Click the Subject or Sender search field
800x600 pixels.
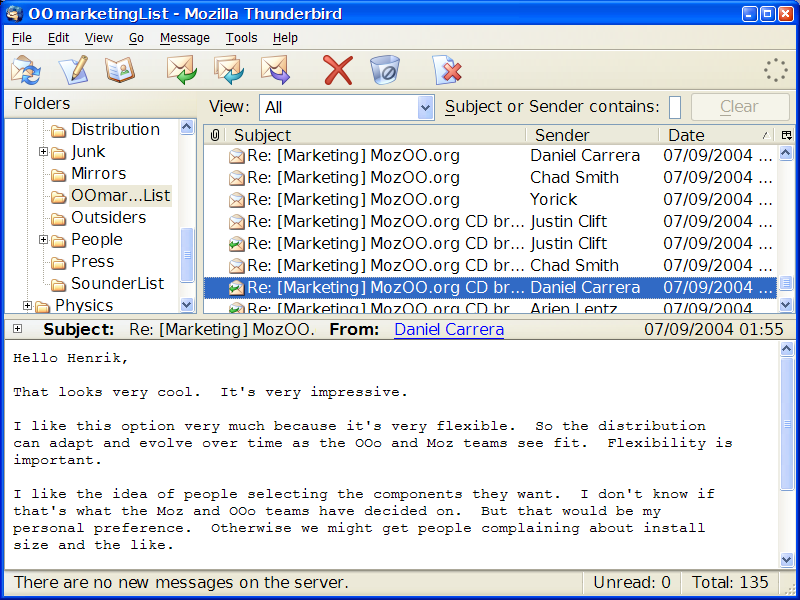tap(675, 107)
